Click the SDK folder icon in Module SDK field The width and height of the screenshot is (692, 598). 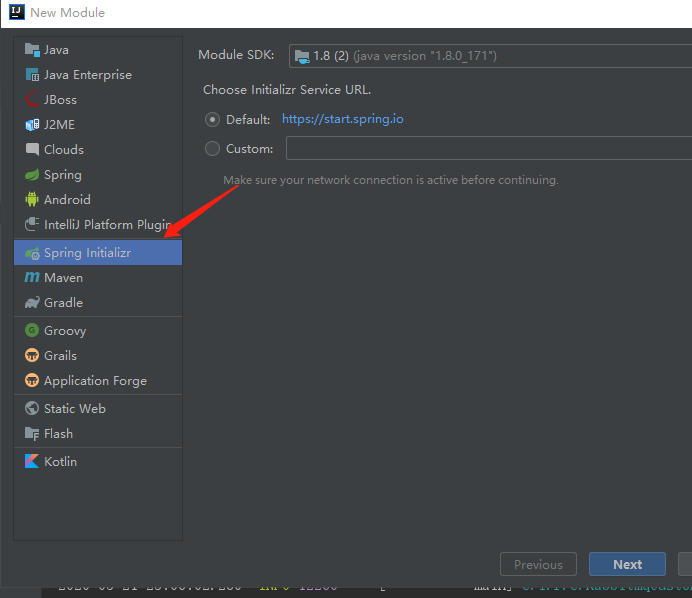click(x=302, y=56)
